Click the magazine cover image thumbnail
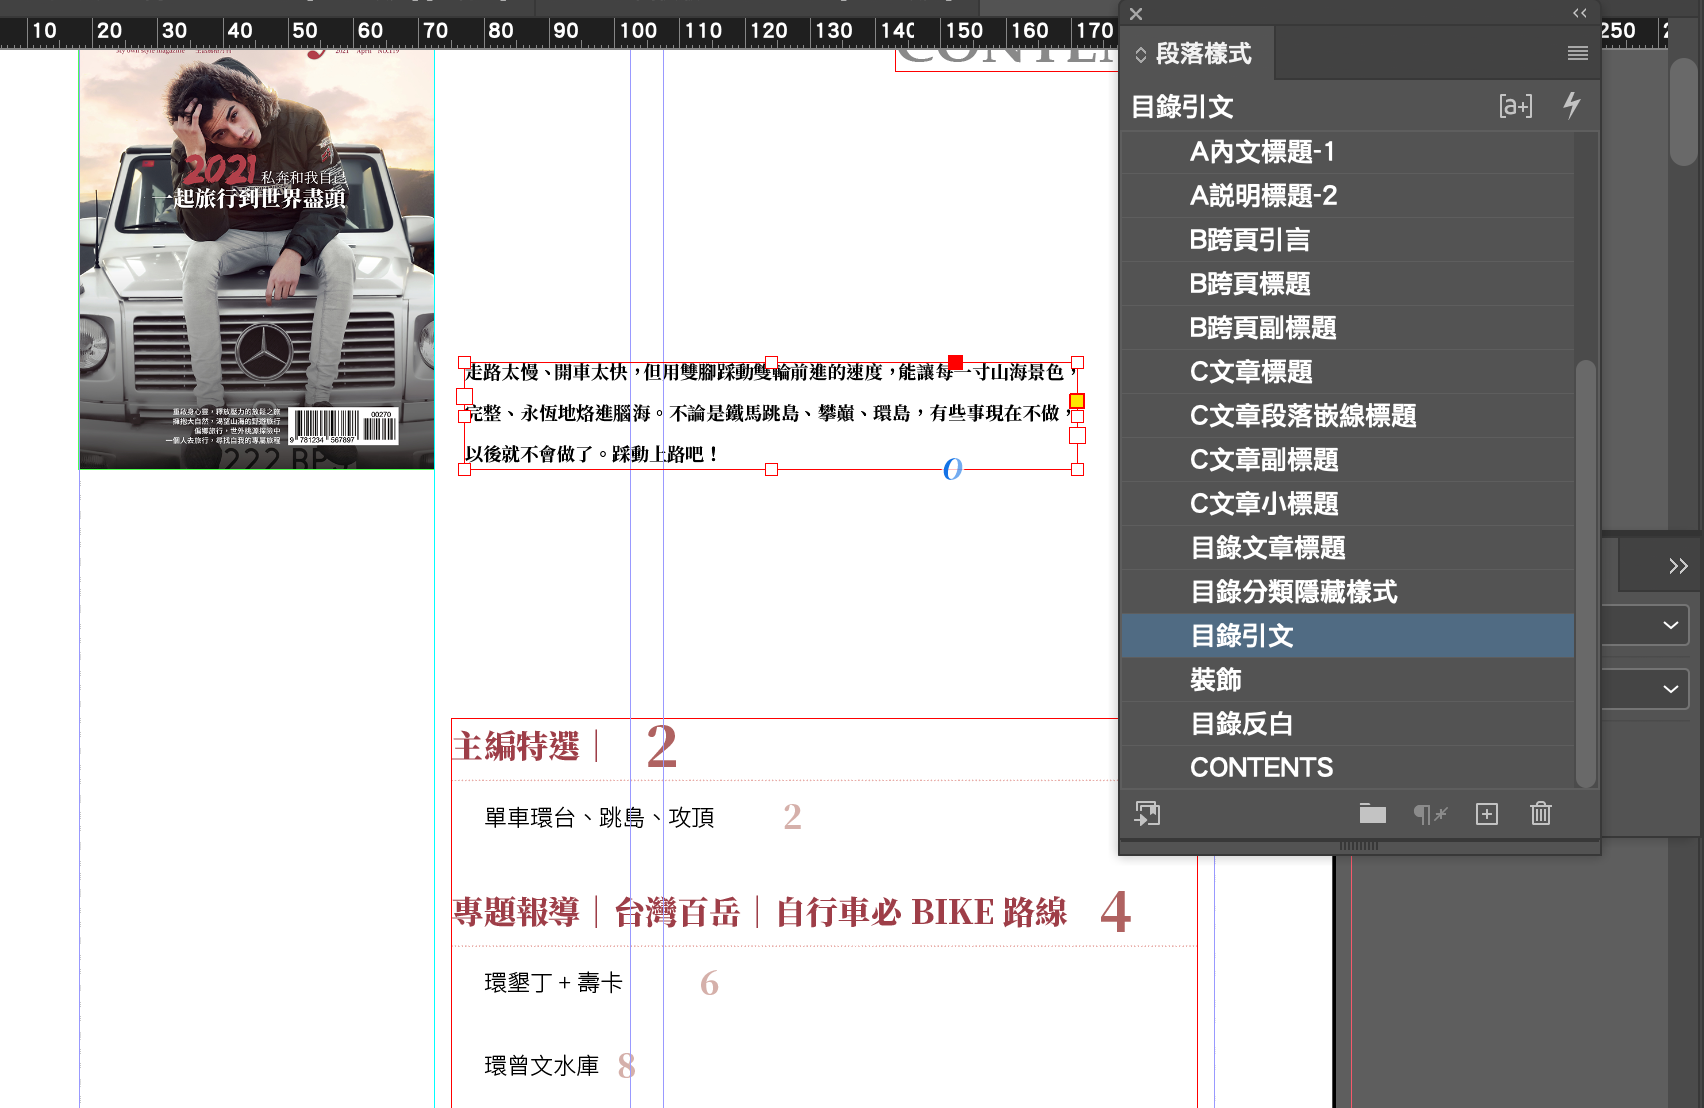The image size is (1704, 1108). [257, 260]
